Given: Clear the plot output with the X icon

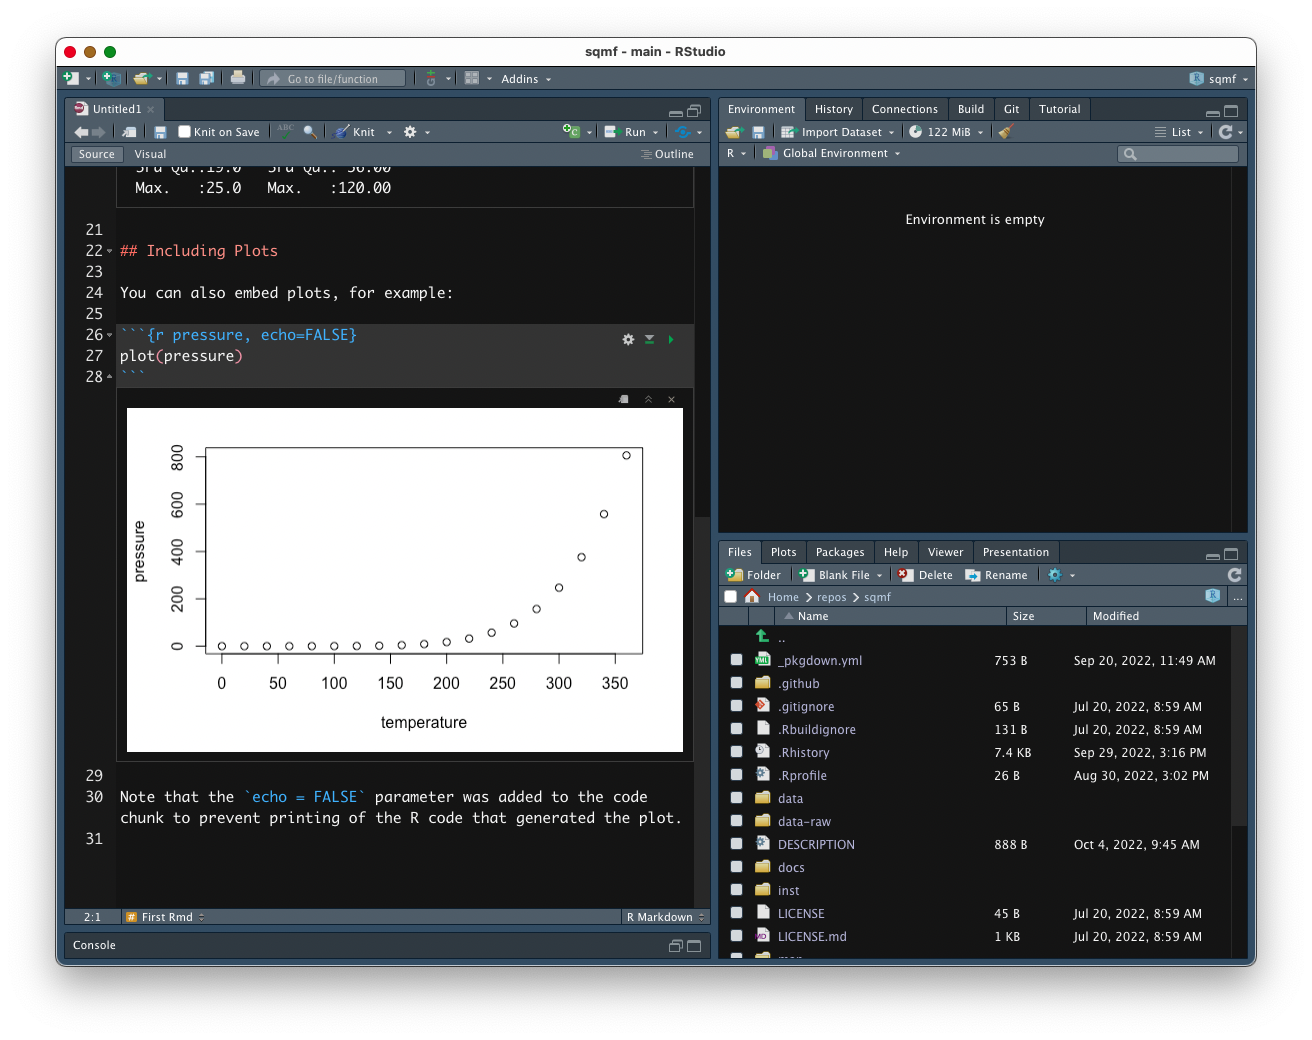Looking at the screenshot, I should [x=672, y=399].
